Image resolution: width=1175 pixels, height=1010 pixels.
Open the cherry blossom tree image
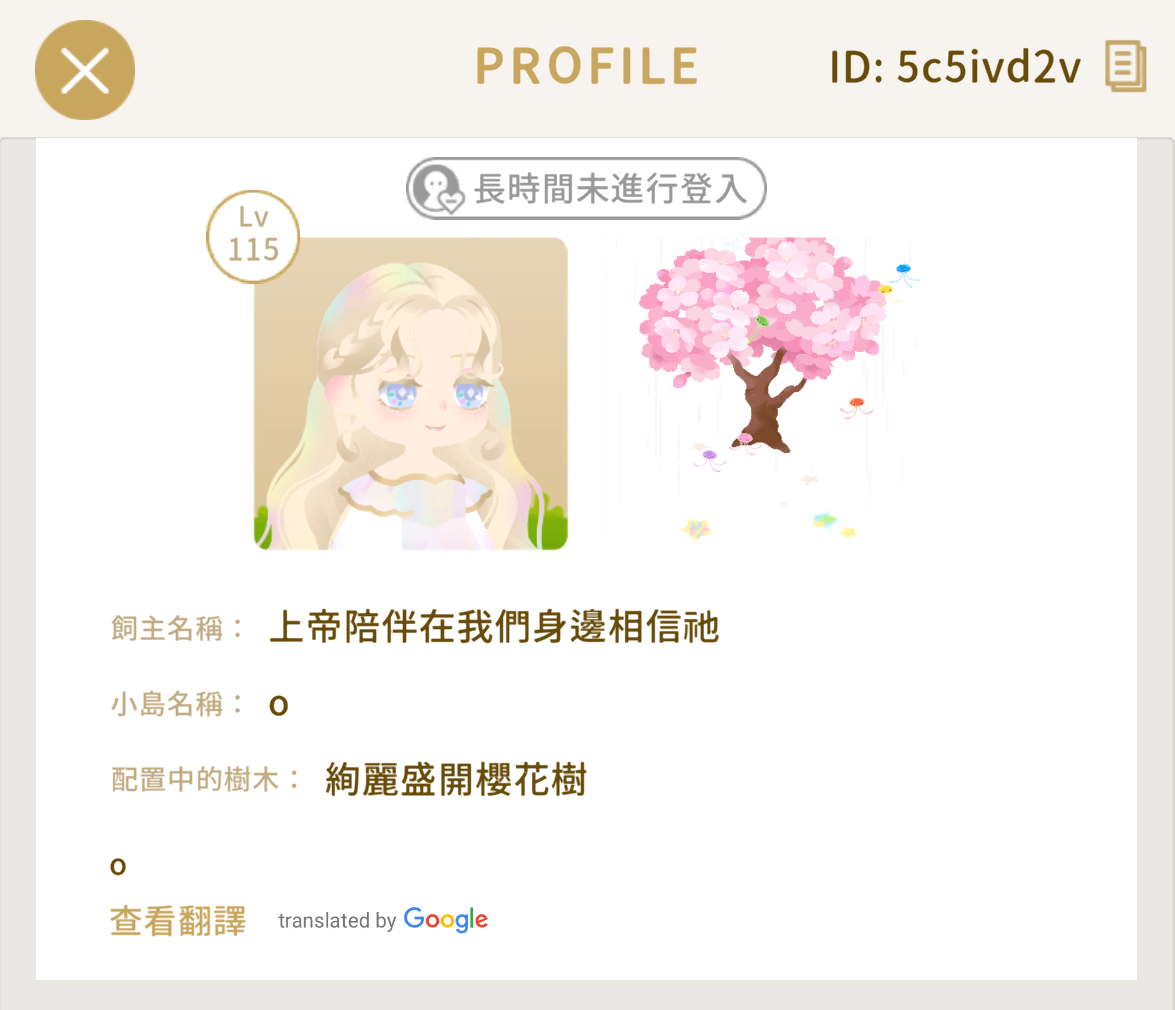764,390
